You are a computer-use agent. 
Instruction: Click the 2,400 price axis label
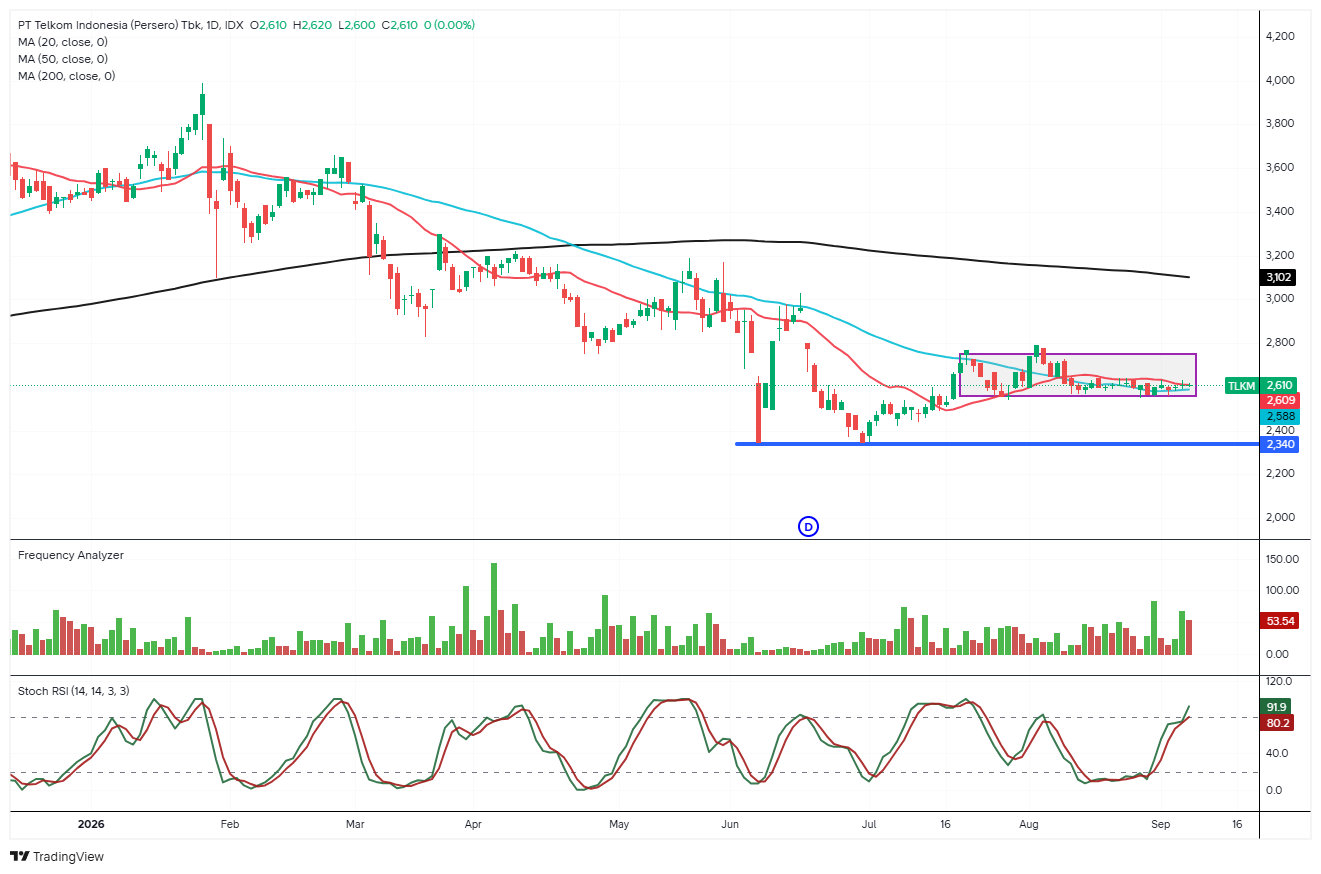pyautogui.click(x=1281, y=429)
